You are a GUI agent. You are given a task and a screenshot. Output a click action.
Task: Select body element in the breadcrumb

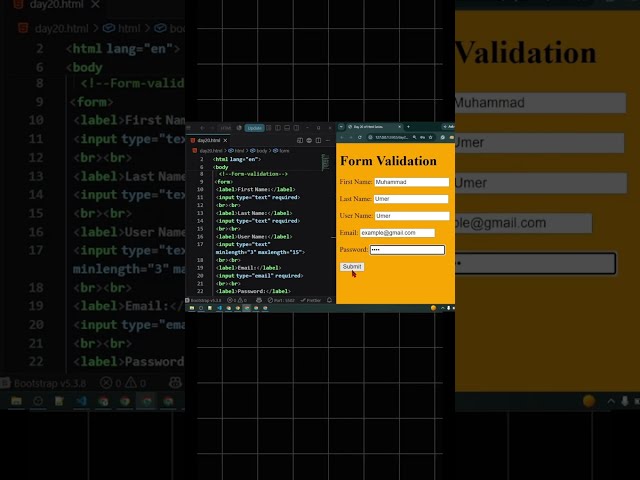(259, 151)
